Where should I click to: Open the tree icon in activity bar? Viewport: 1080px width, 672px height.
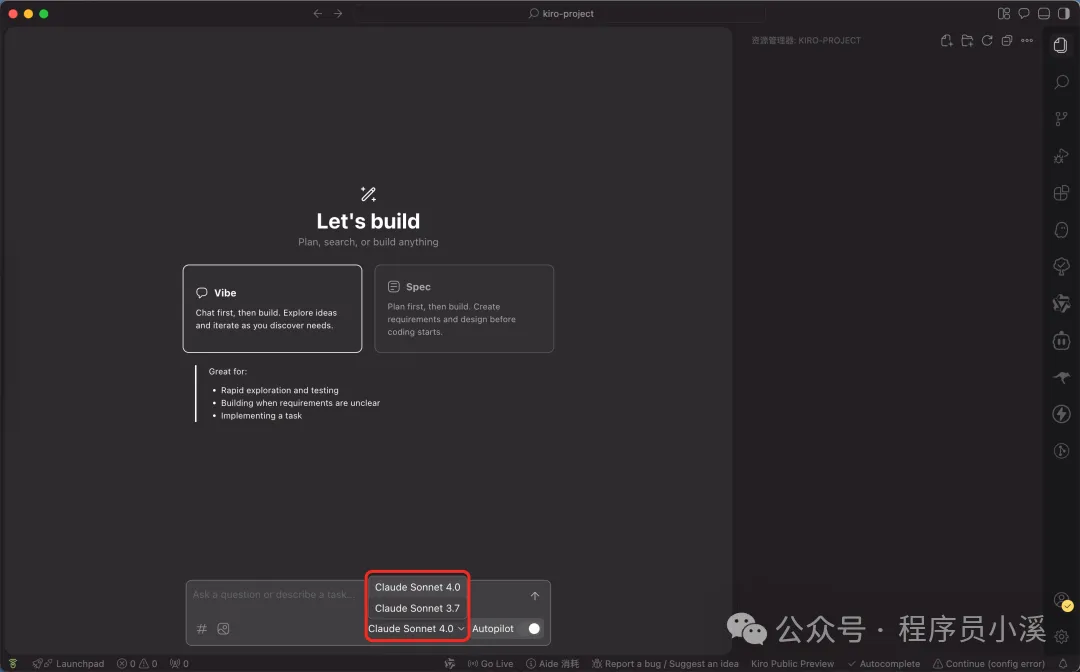tap(1061, 266)
